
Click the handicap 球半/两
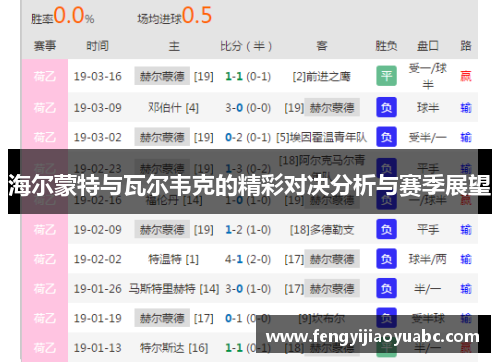pos(428,259)
